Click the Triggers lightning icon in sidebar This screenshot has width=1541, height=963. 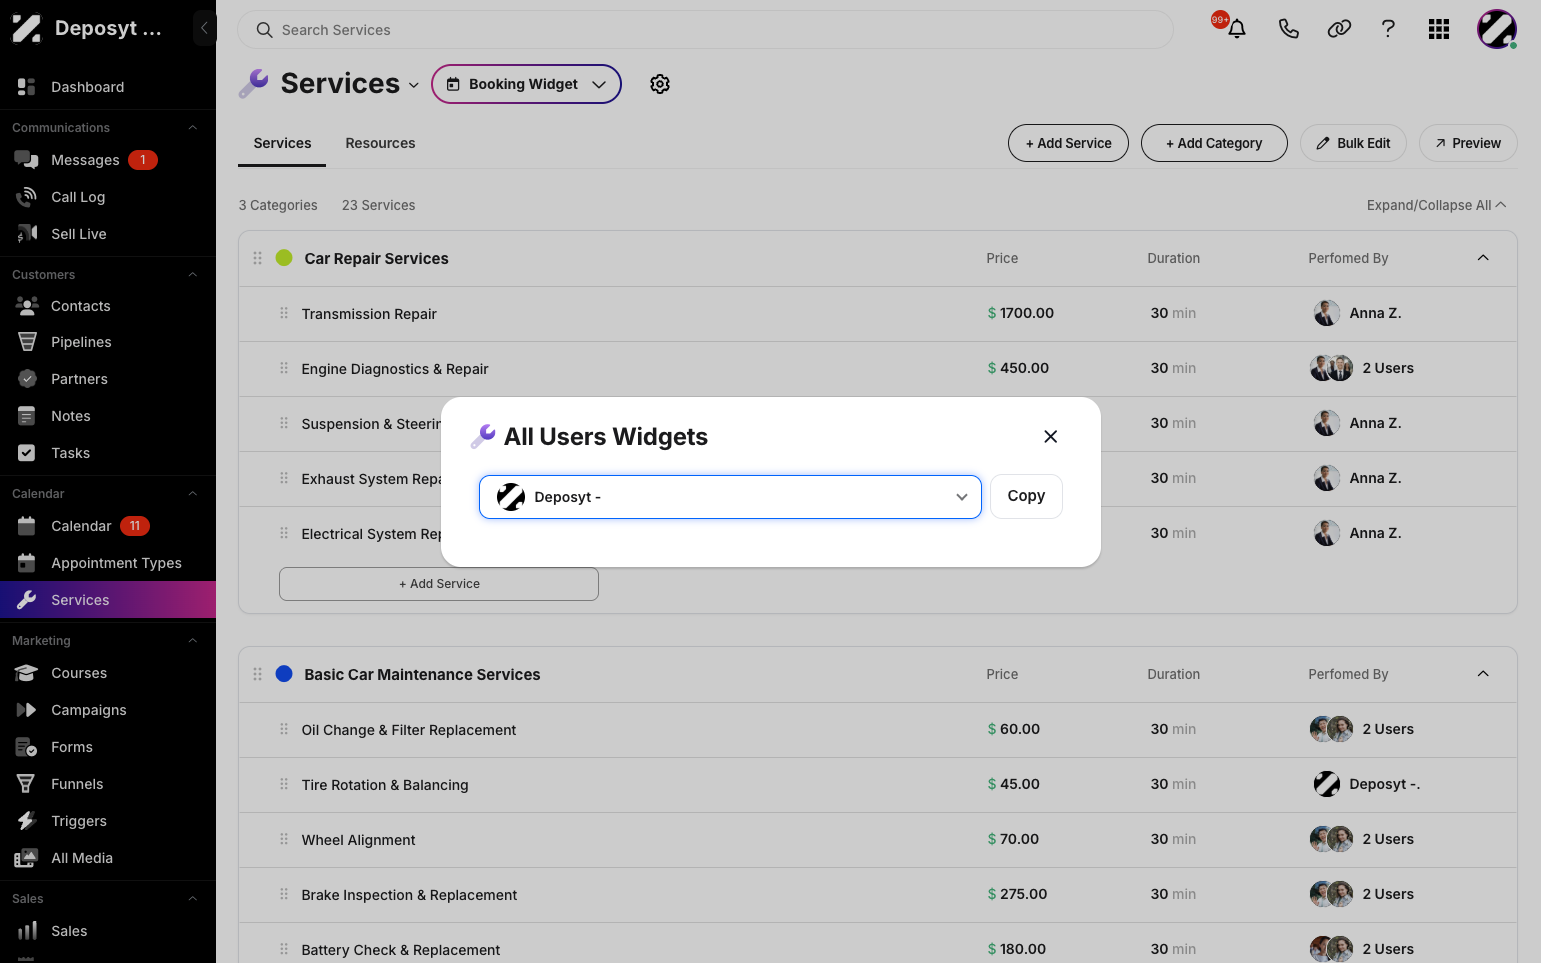pyautogui.click(x=27, y=821)
